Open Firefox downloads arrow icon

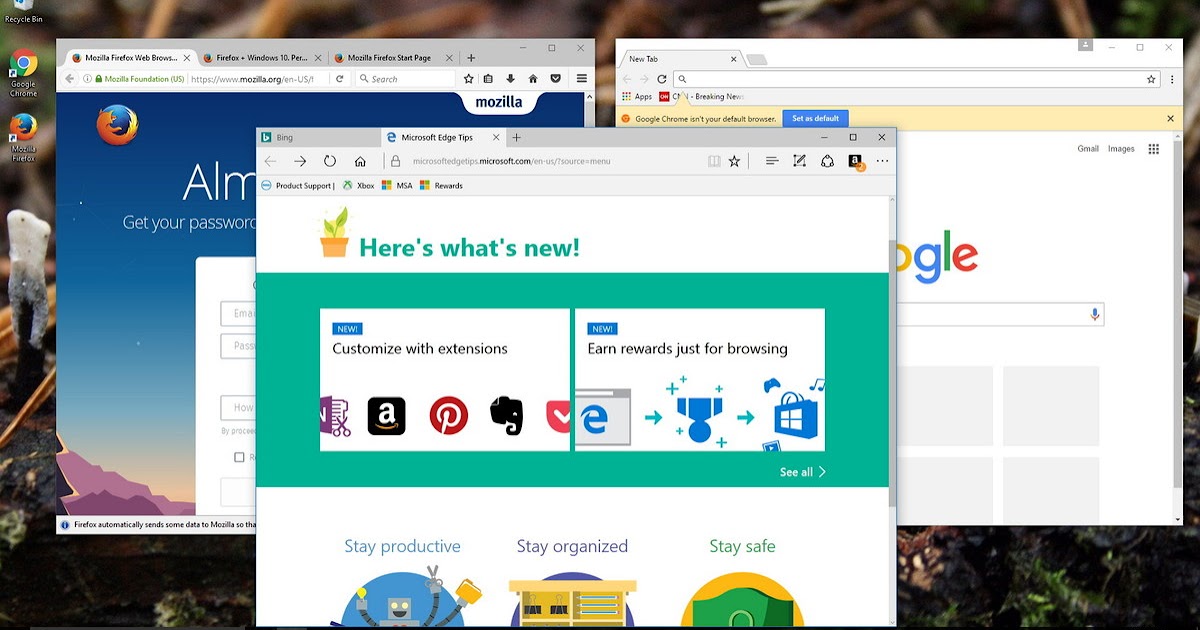pos(510,79)
